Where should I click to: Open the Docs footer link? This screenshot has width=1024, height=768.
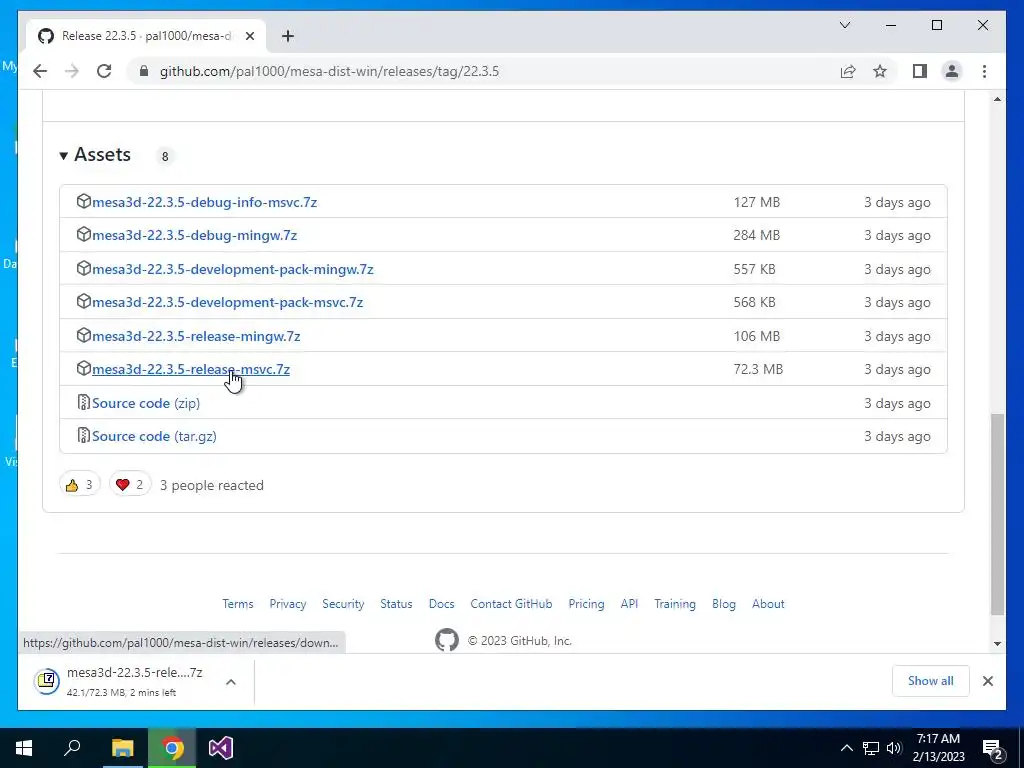(441, 604)
